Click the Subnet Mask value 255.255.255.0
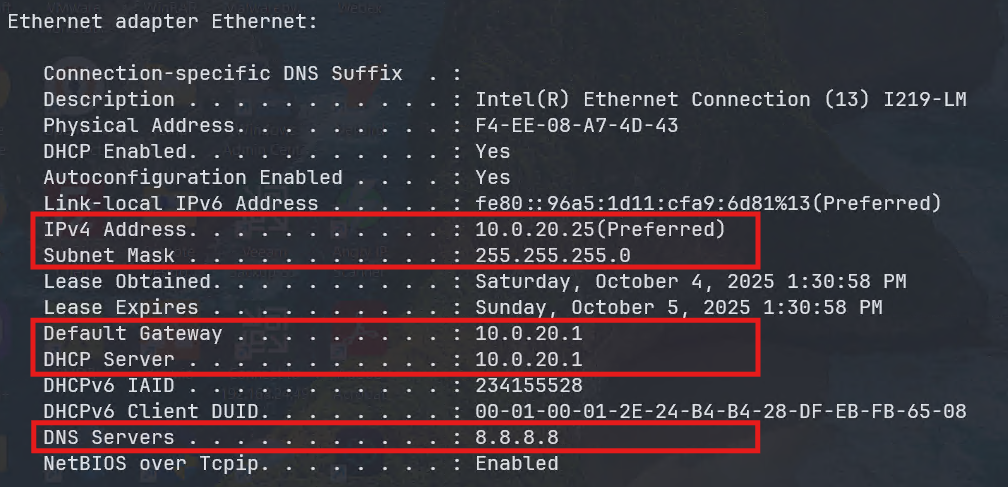The height and width of the screenshot is (487, 1008). coord(552,255)
